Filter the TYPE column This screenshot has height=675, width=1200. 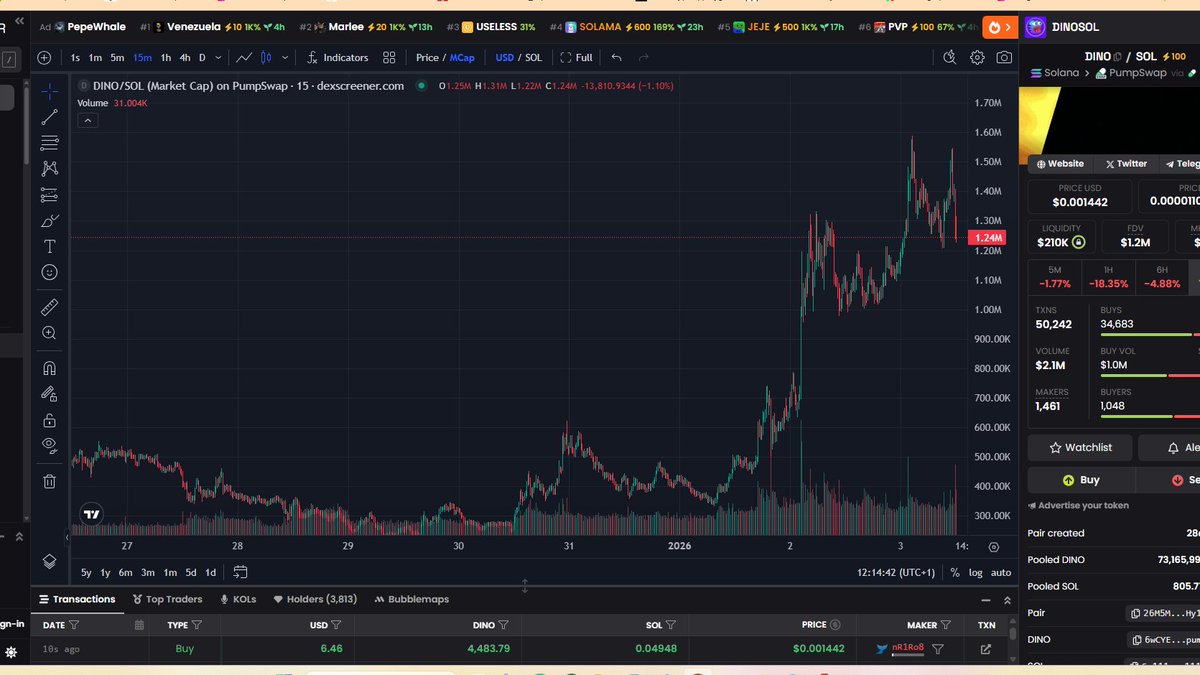click(197, 625)
